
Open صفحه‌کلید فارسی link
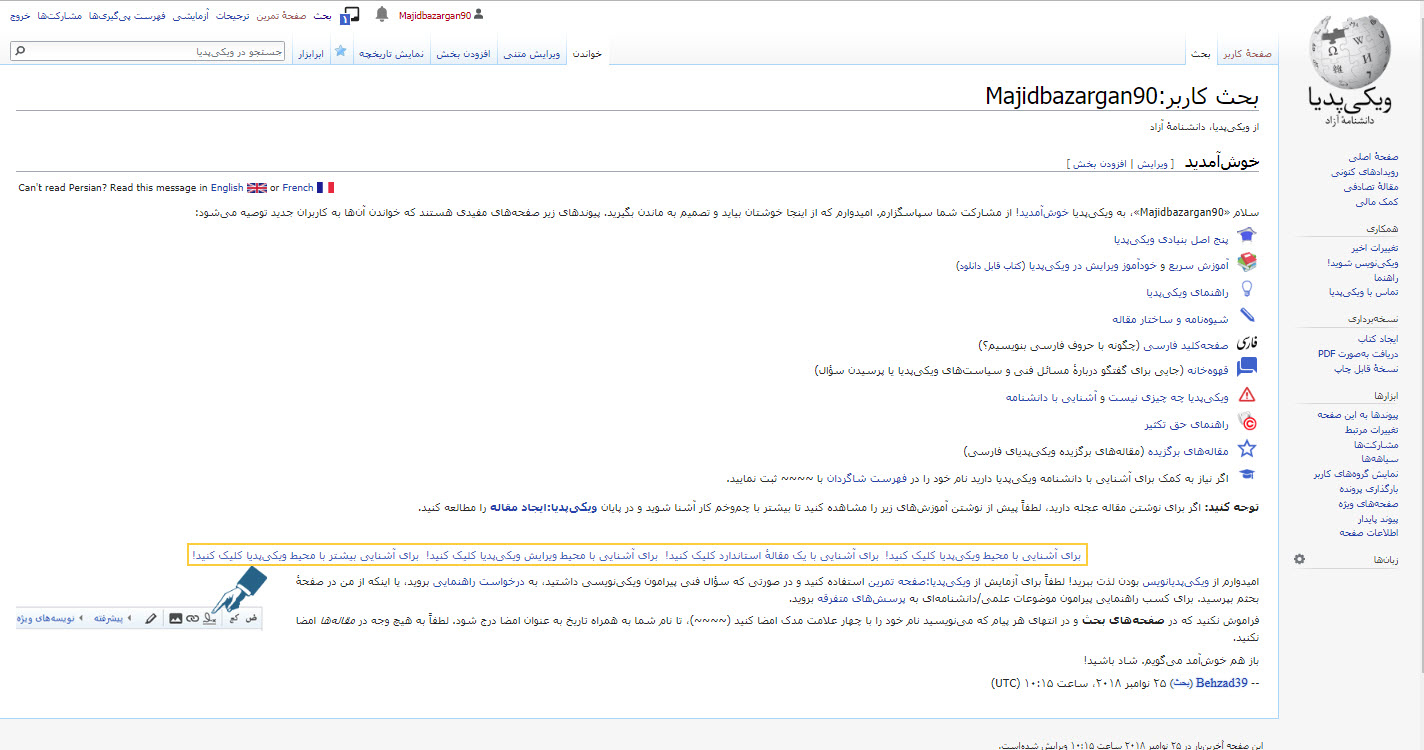(x=1187, y=345)
